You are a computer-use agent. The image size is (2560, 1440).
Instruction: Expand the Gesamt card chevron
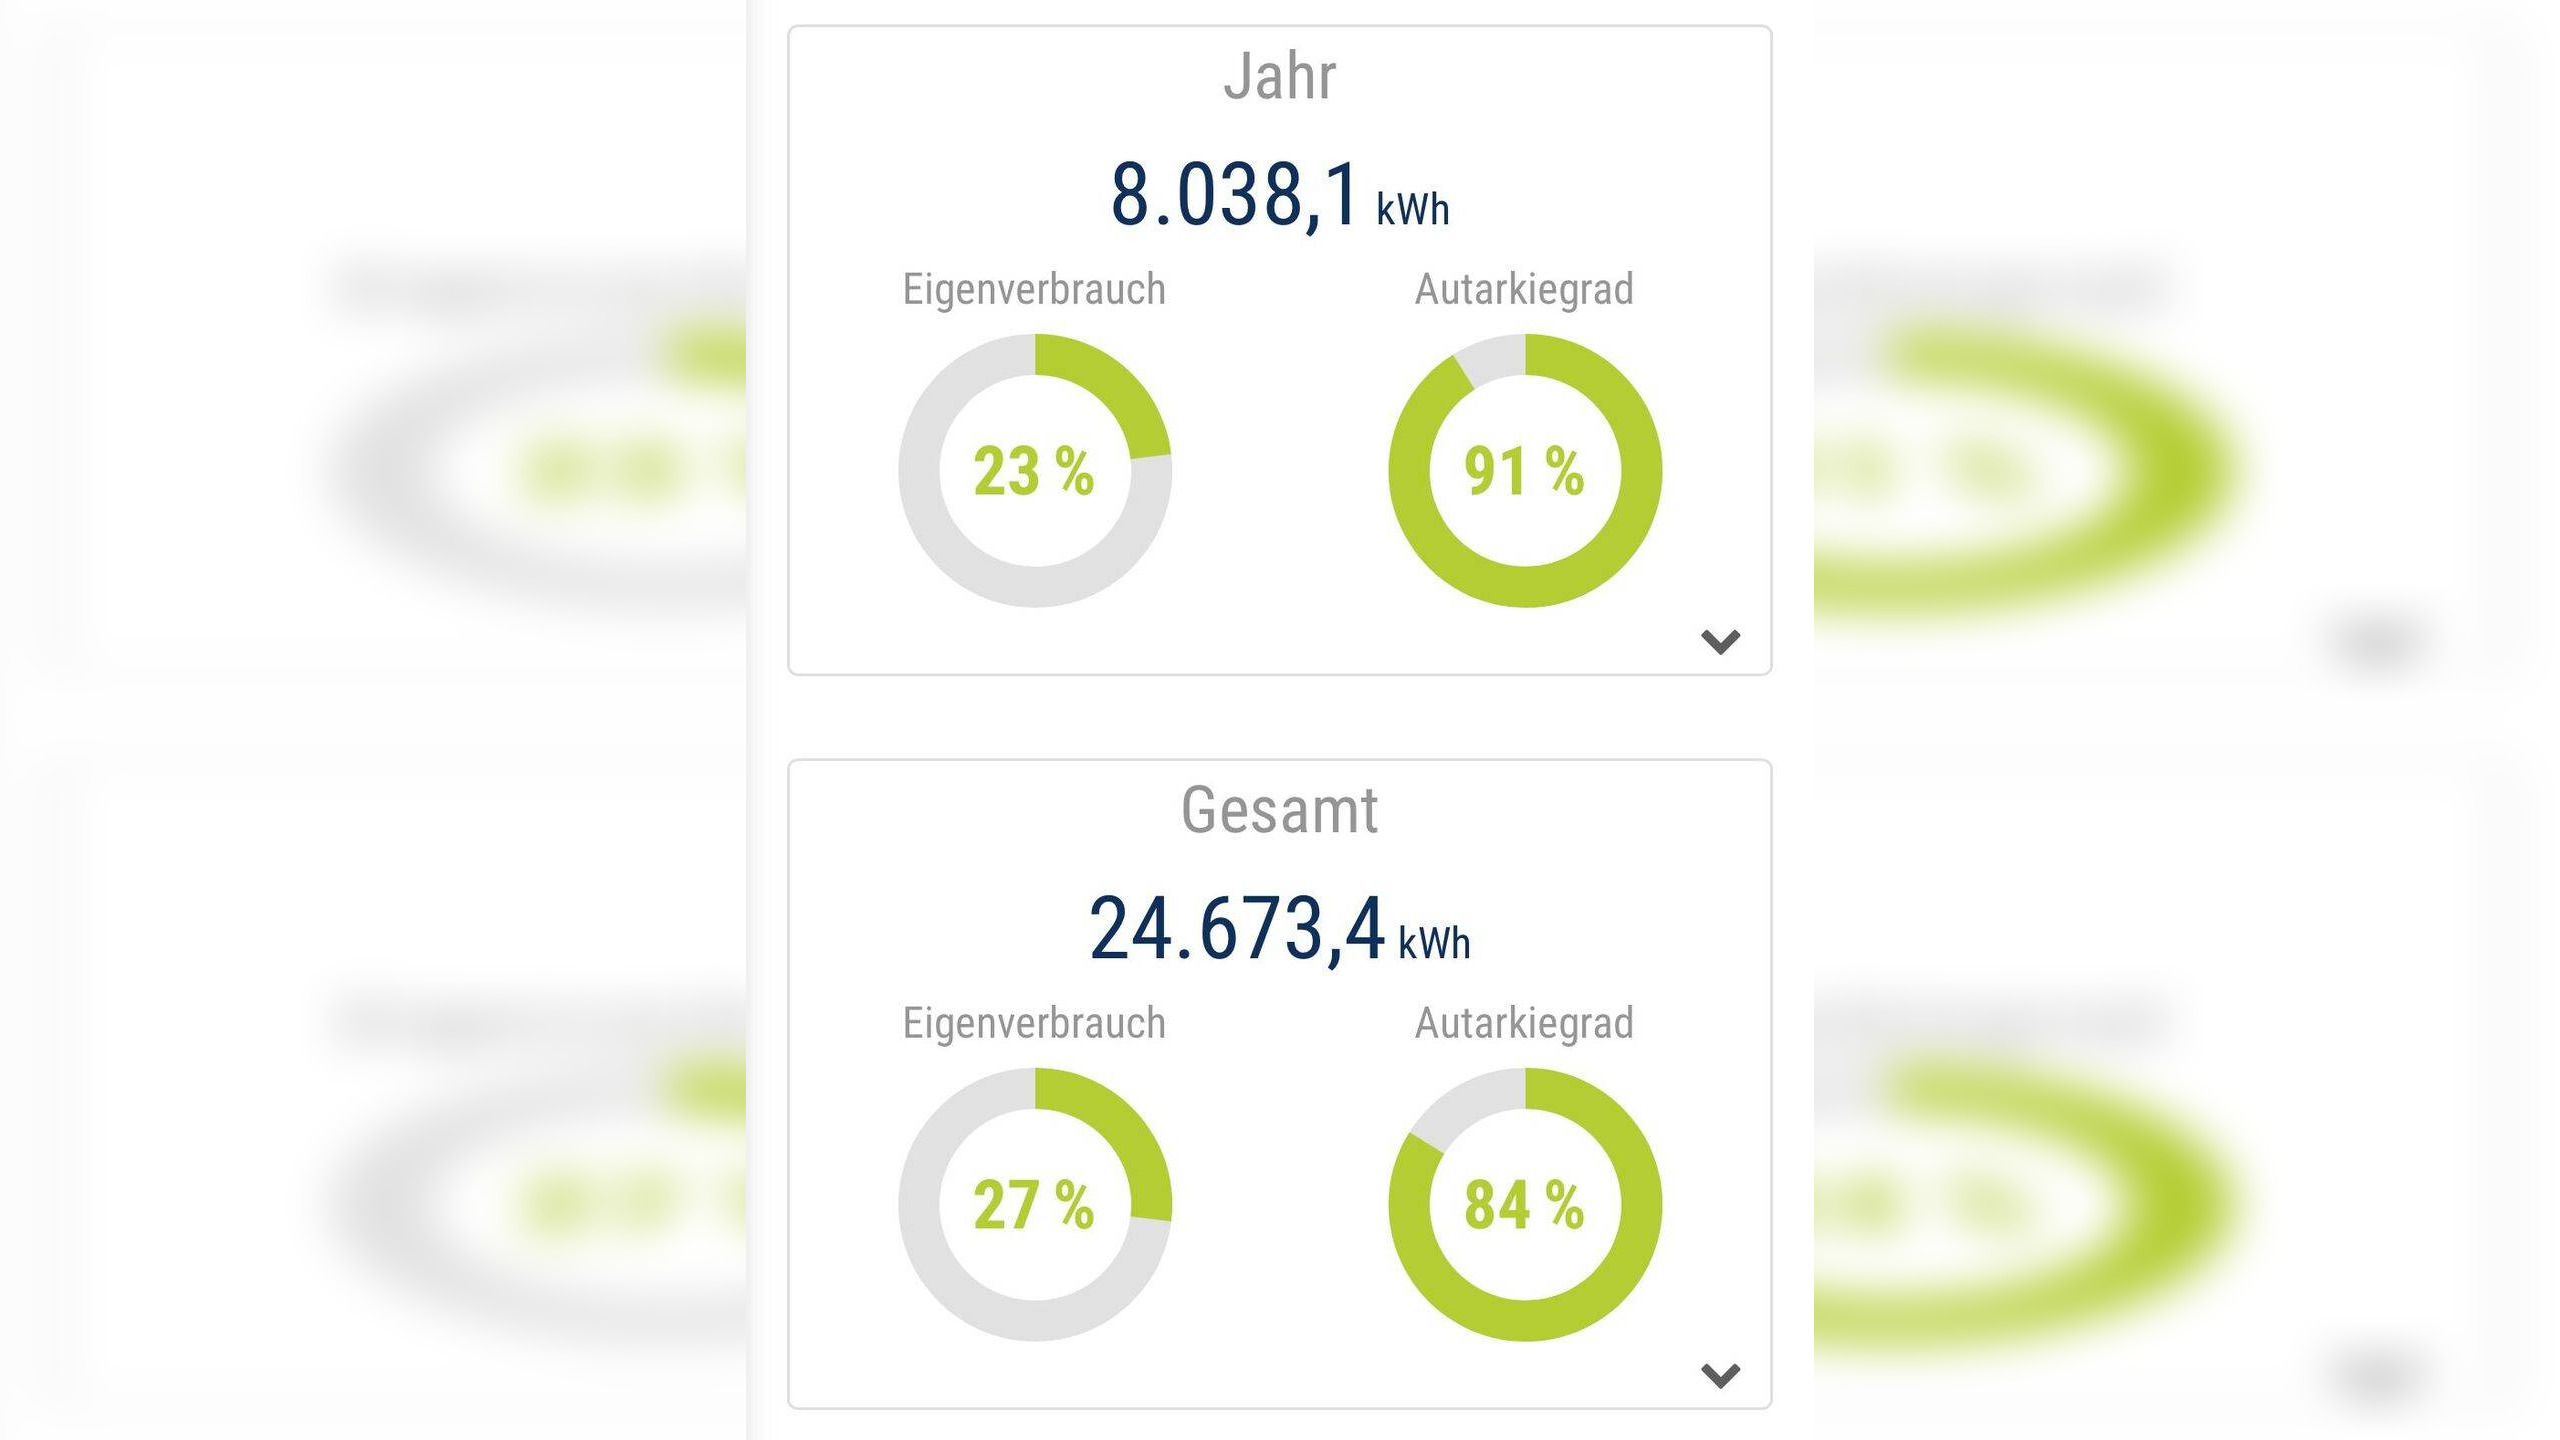pyautogui.click(x=1720, y=1375)
